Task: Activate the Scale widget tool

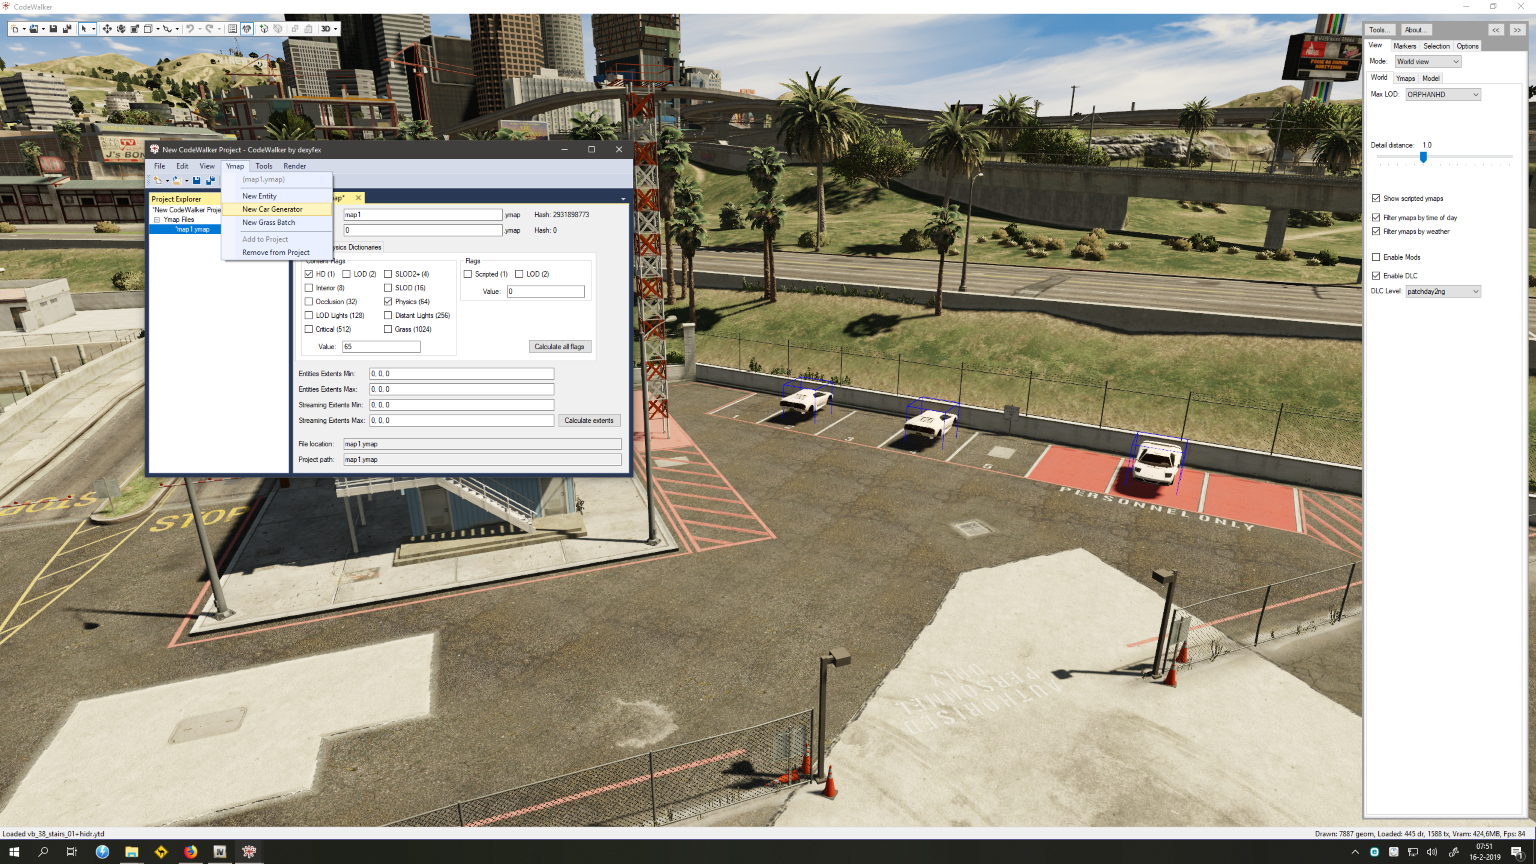Action: (x=134, y=29)
